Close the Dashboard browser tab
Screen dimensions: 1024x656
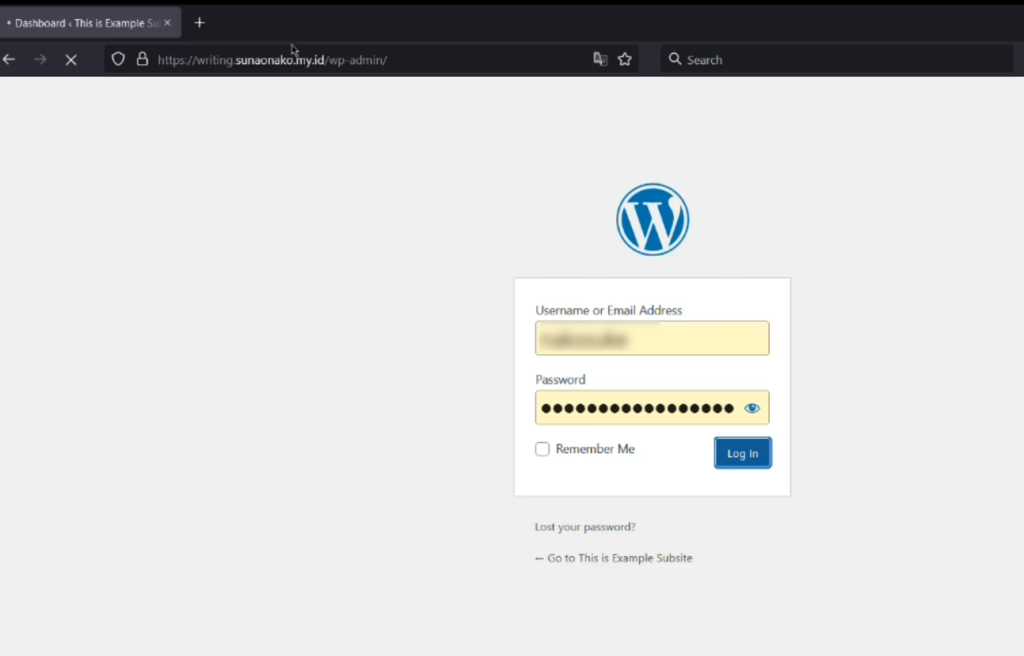[x=167, y=22]
